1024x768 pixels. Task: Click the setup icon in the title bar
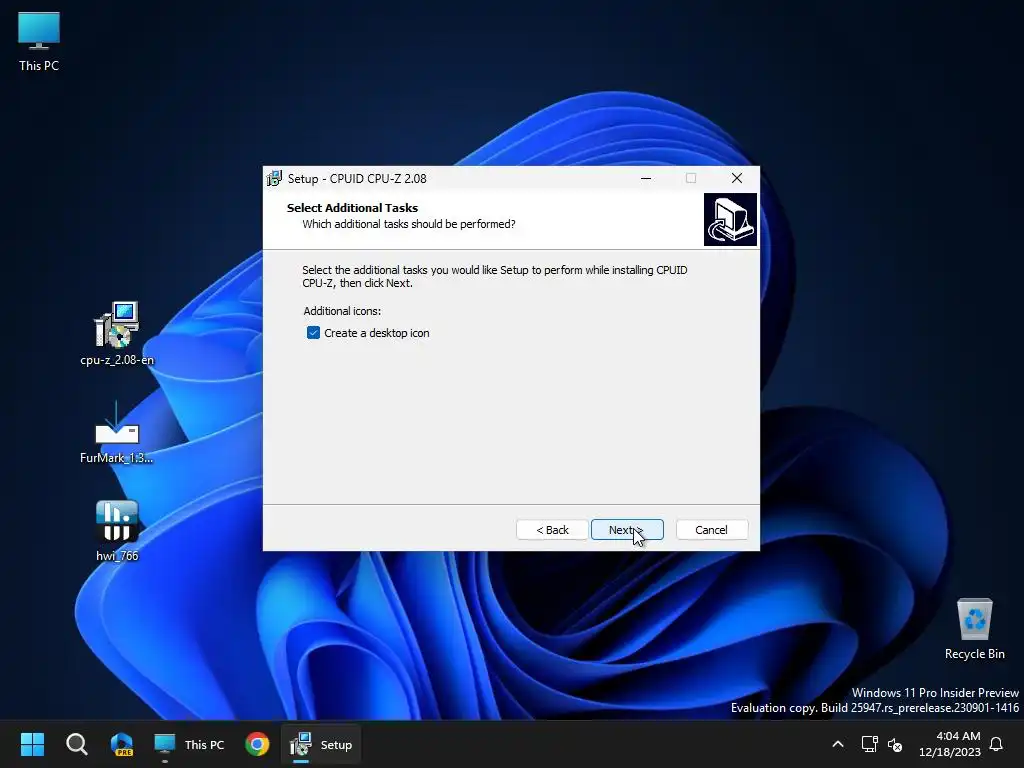pyautogui.click(x=274, y=178)
